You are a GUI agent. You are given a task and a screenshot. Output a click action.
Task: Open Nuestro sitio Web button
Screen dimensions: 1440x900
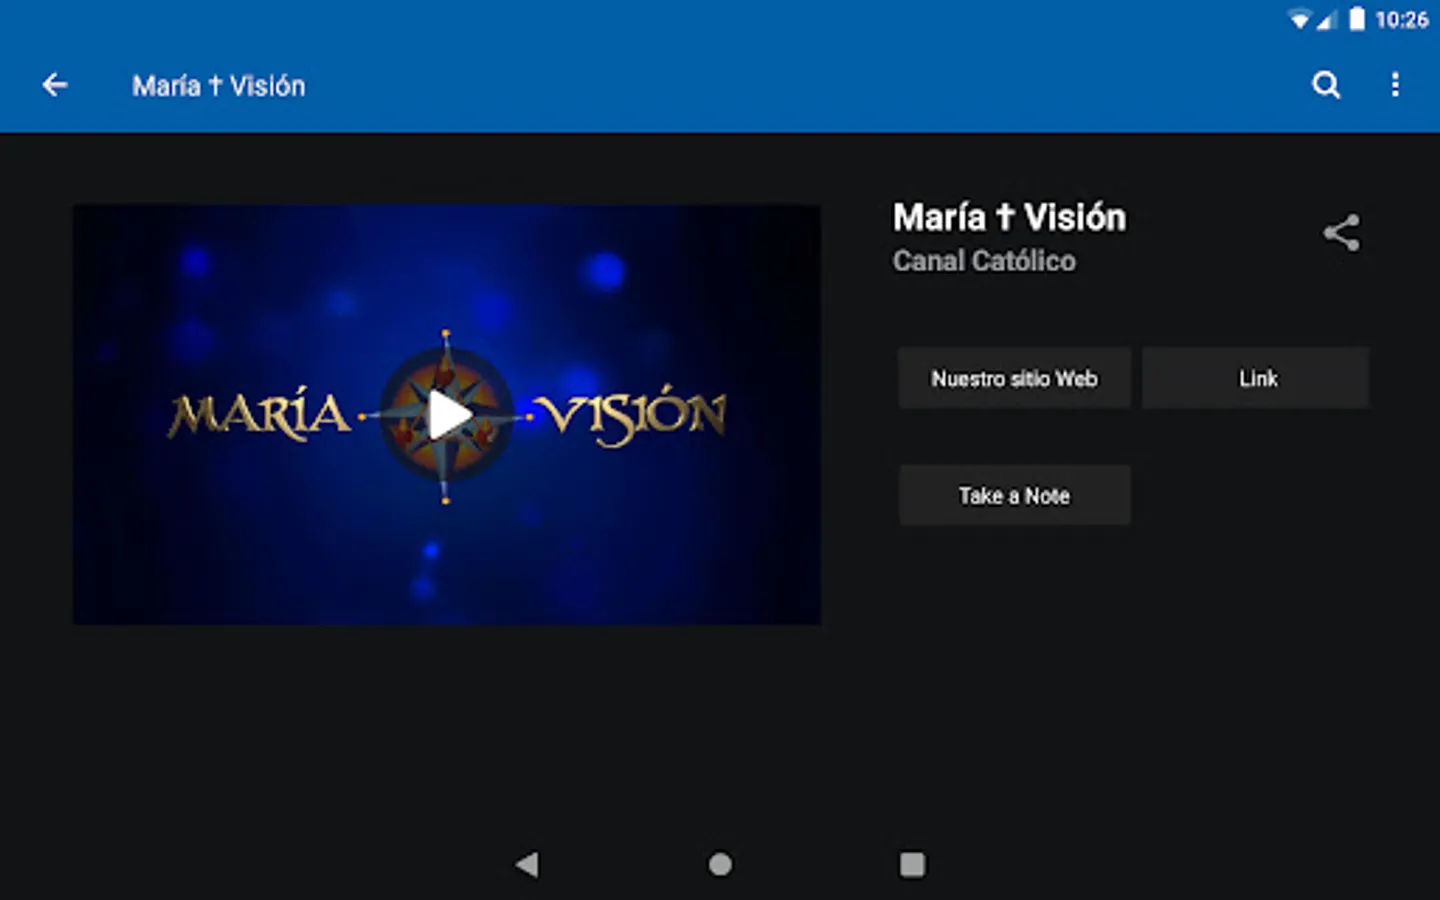pos(1014,378)
